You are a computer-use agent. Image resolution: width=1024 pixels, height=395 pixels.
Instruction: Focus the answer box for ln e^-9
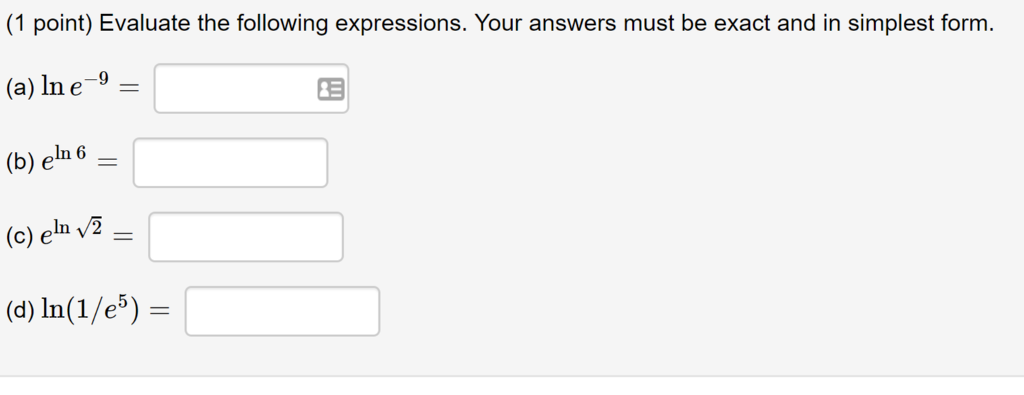click(251, 88)
